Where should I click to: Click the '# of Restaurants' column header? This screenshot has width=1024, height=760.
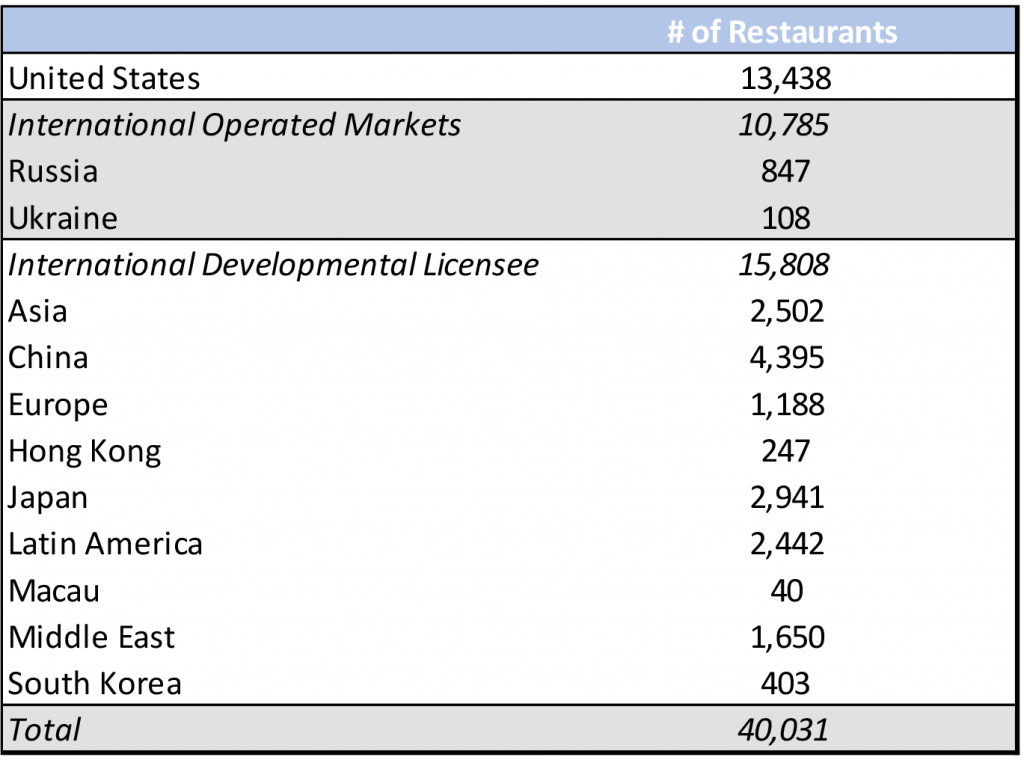782,31
